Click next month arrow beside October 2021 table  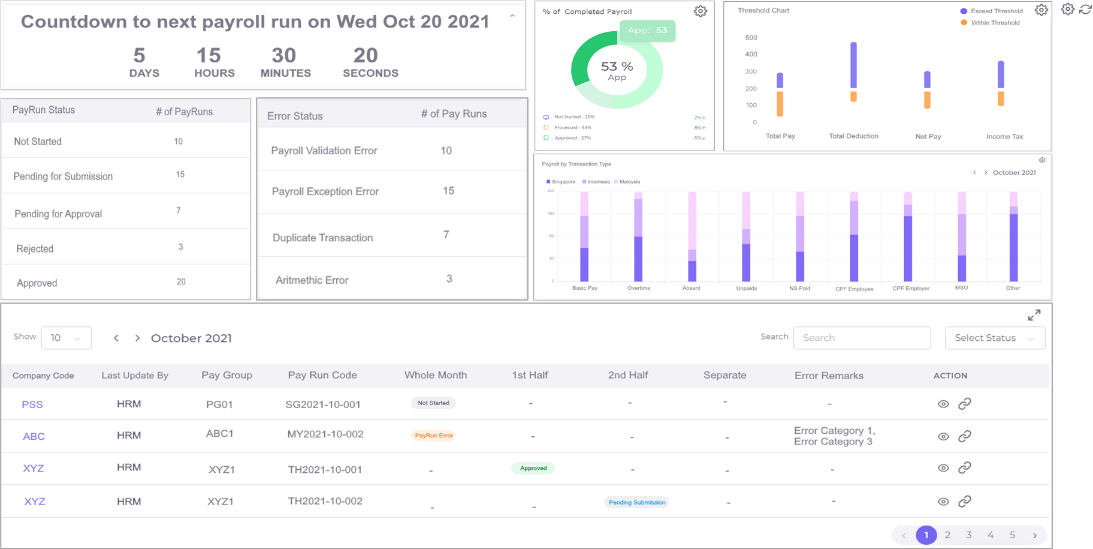pyautogui.click(x=137, y=338)
